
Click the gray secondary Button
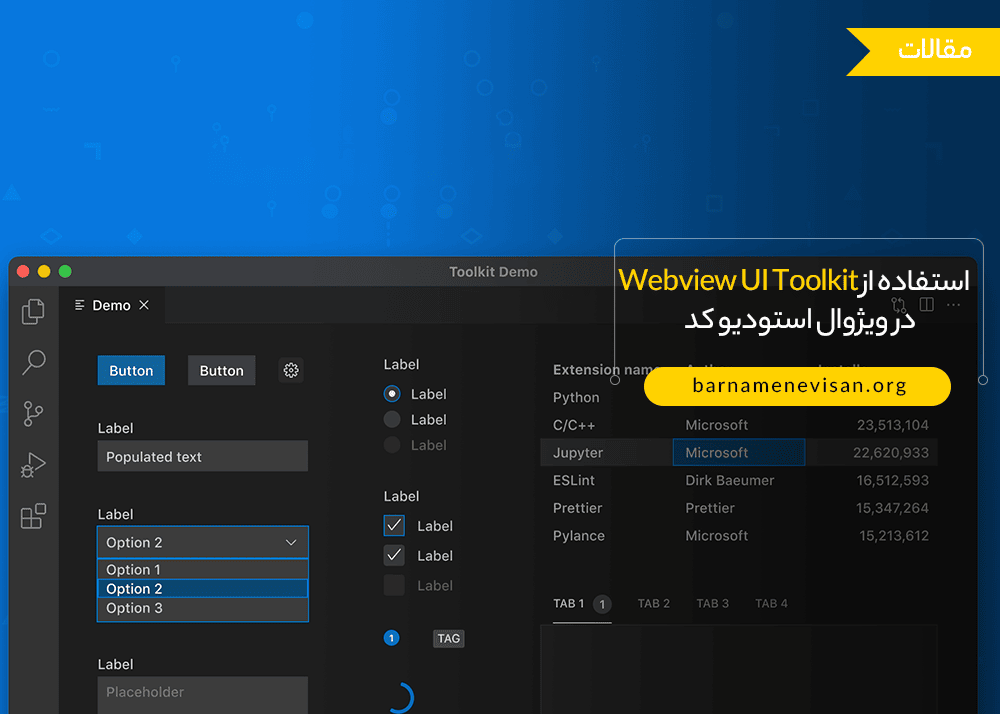[x=221, y=370]
